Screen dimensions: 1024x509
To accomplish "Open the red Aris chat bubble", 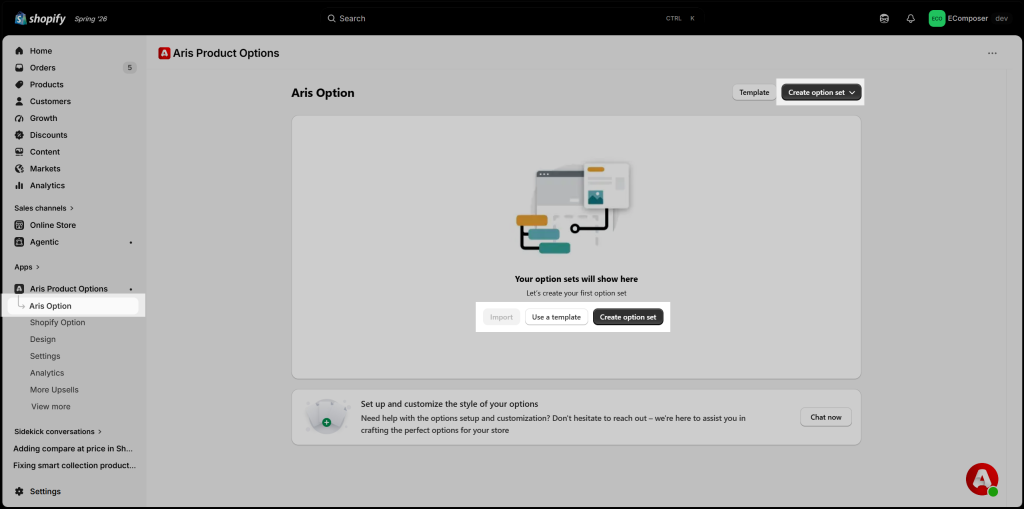I will point(982,480).
